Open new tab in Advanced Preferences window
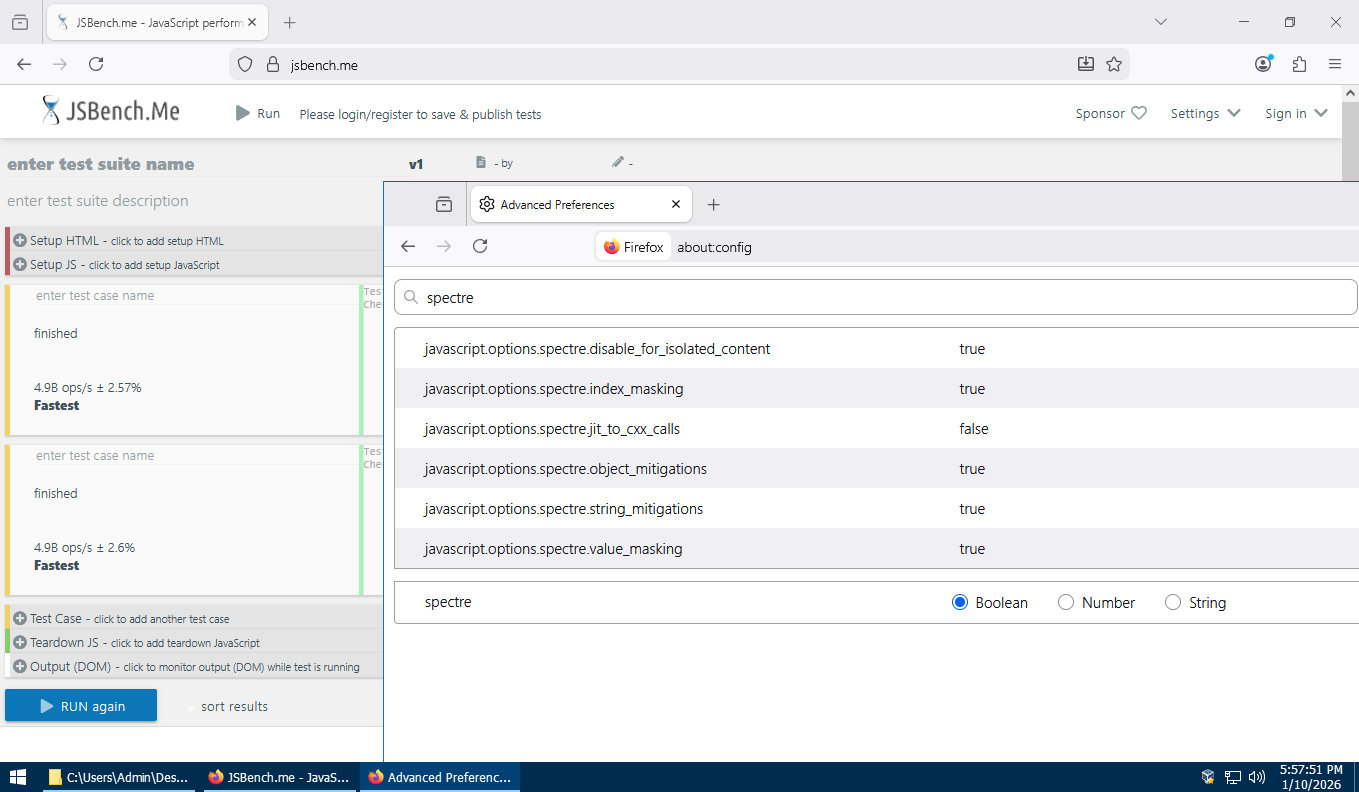Viewport: 1359px width, 792px height. 713,205
